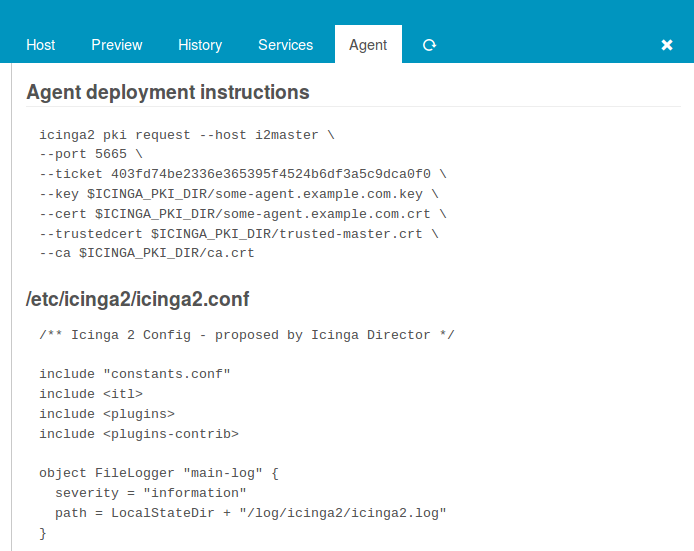
Task: Click the '--ca $ICINGA_PKI_DIR/ca.crt' line
Action: point(147,253)
